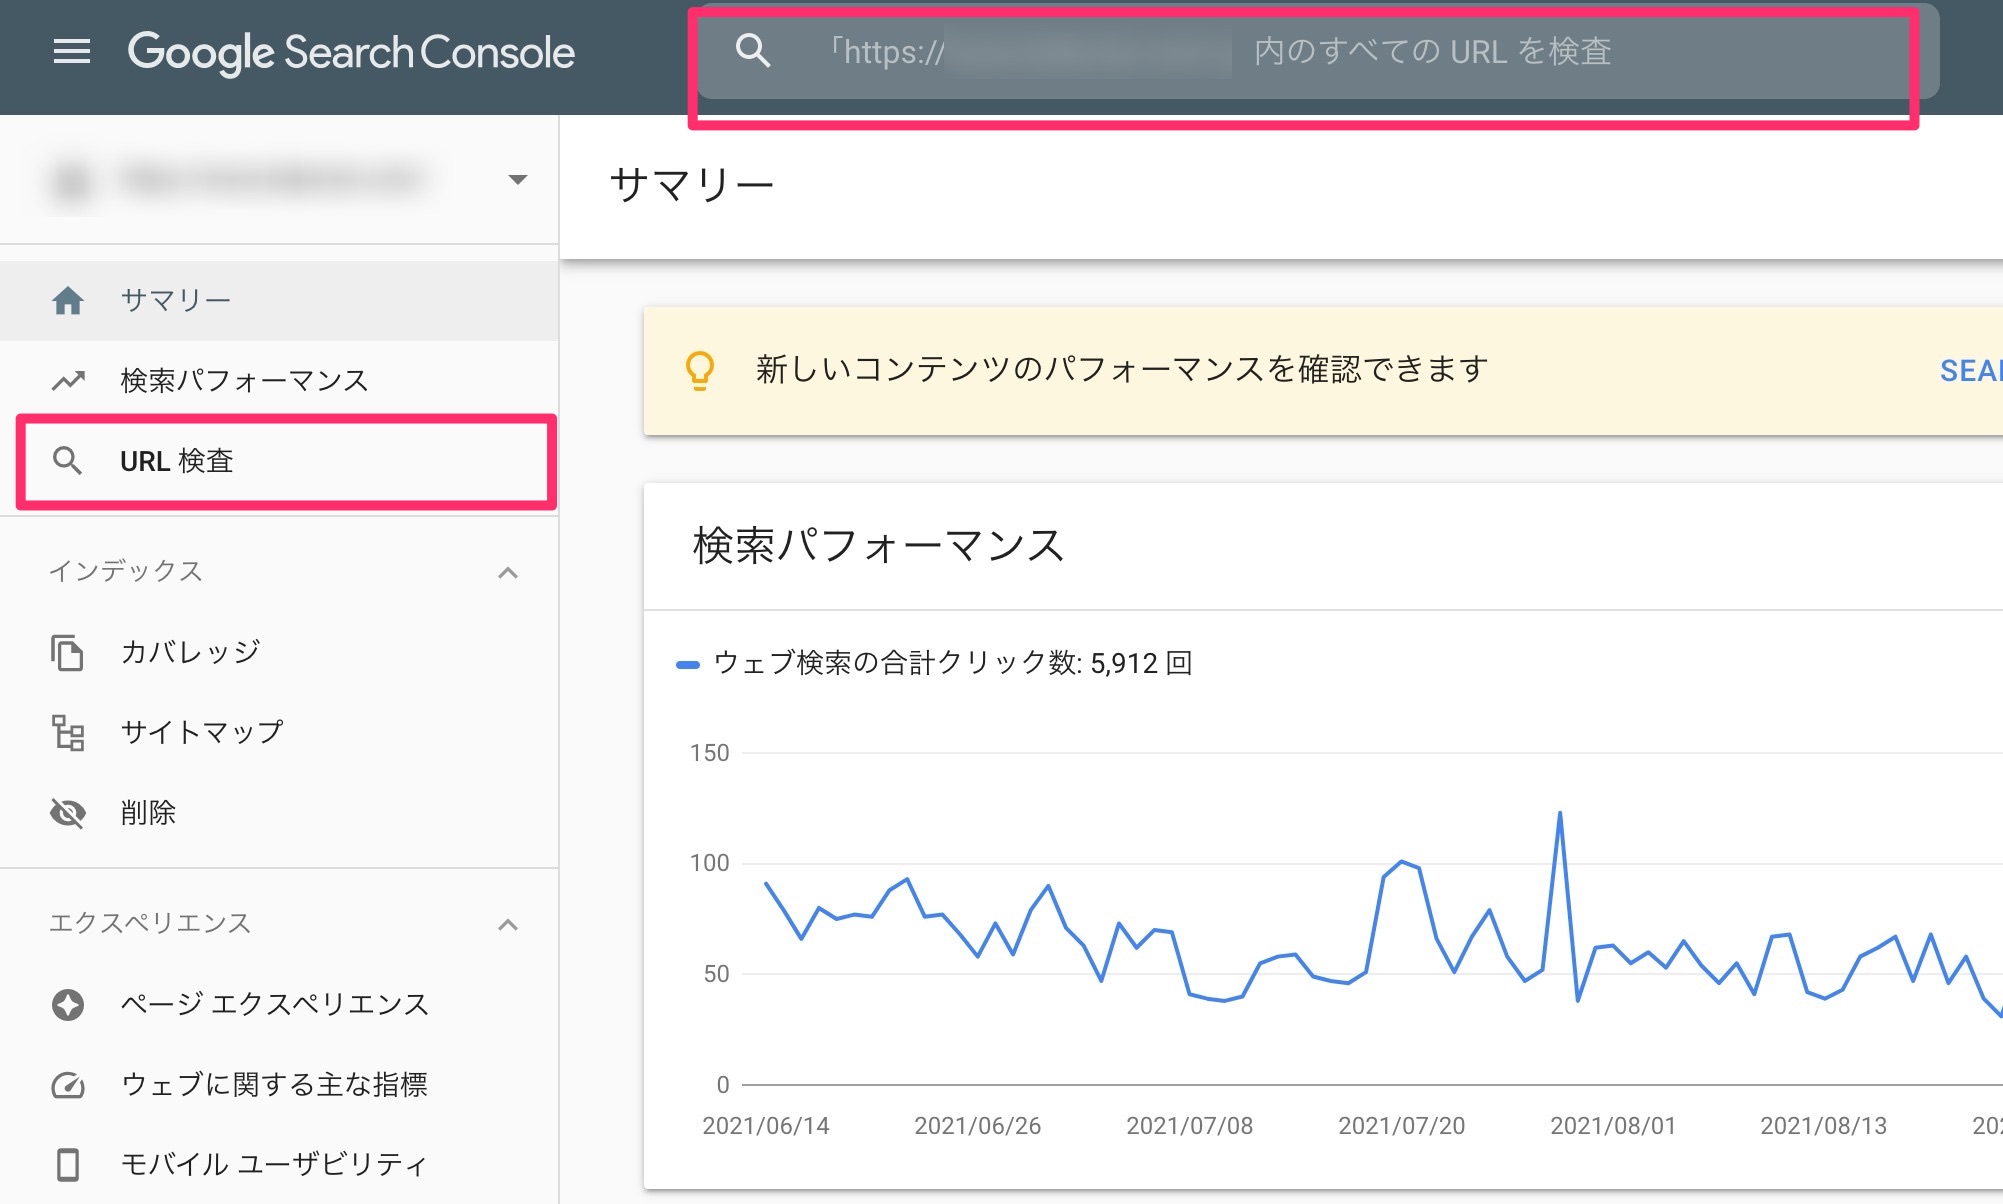Screen dimensions: 2003x1204
Task: Click the インデックス section header
Action: tap(126, 571)
